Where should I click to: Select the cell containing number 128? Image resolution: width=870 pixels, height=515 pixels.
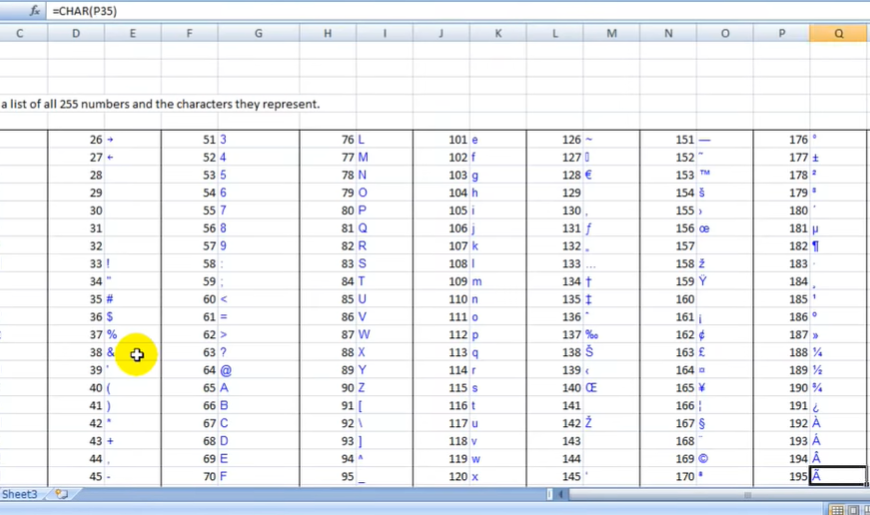tap(555, 175)
